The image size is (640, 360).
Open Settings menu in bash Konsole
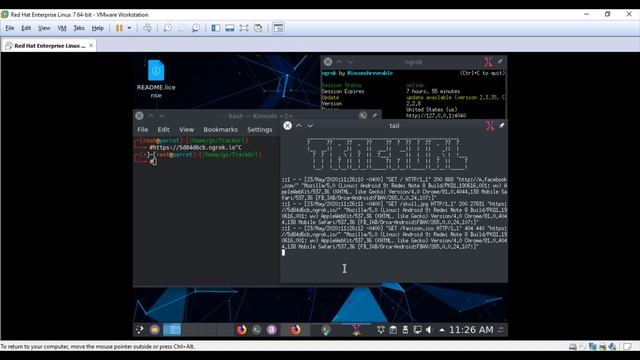point(260,129)
